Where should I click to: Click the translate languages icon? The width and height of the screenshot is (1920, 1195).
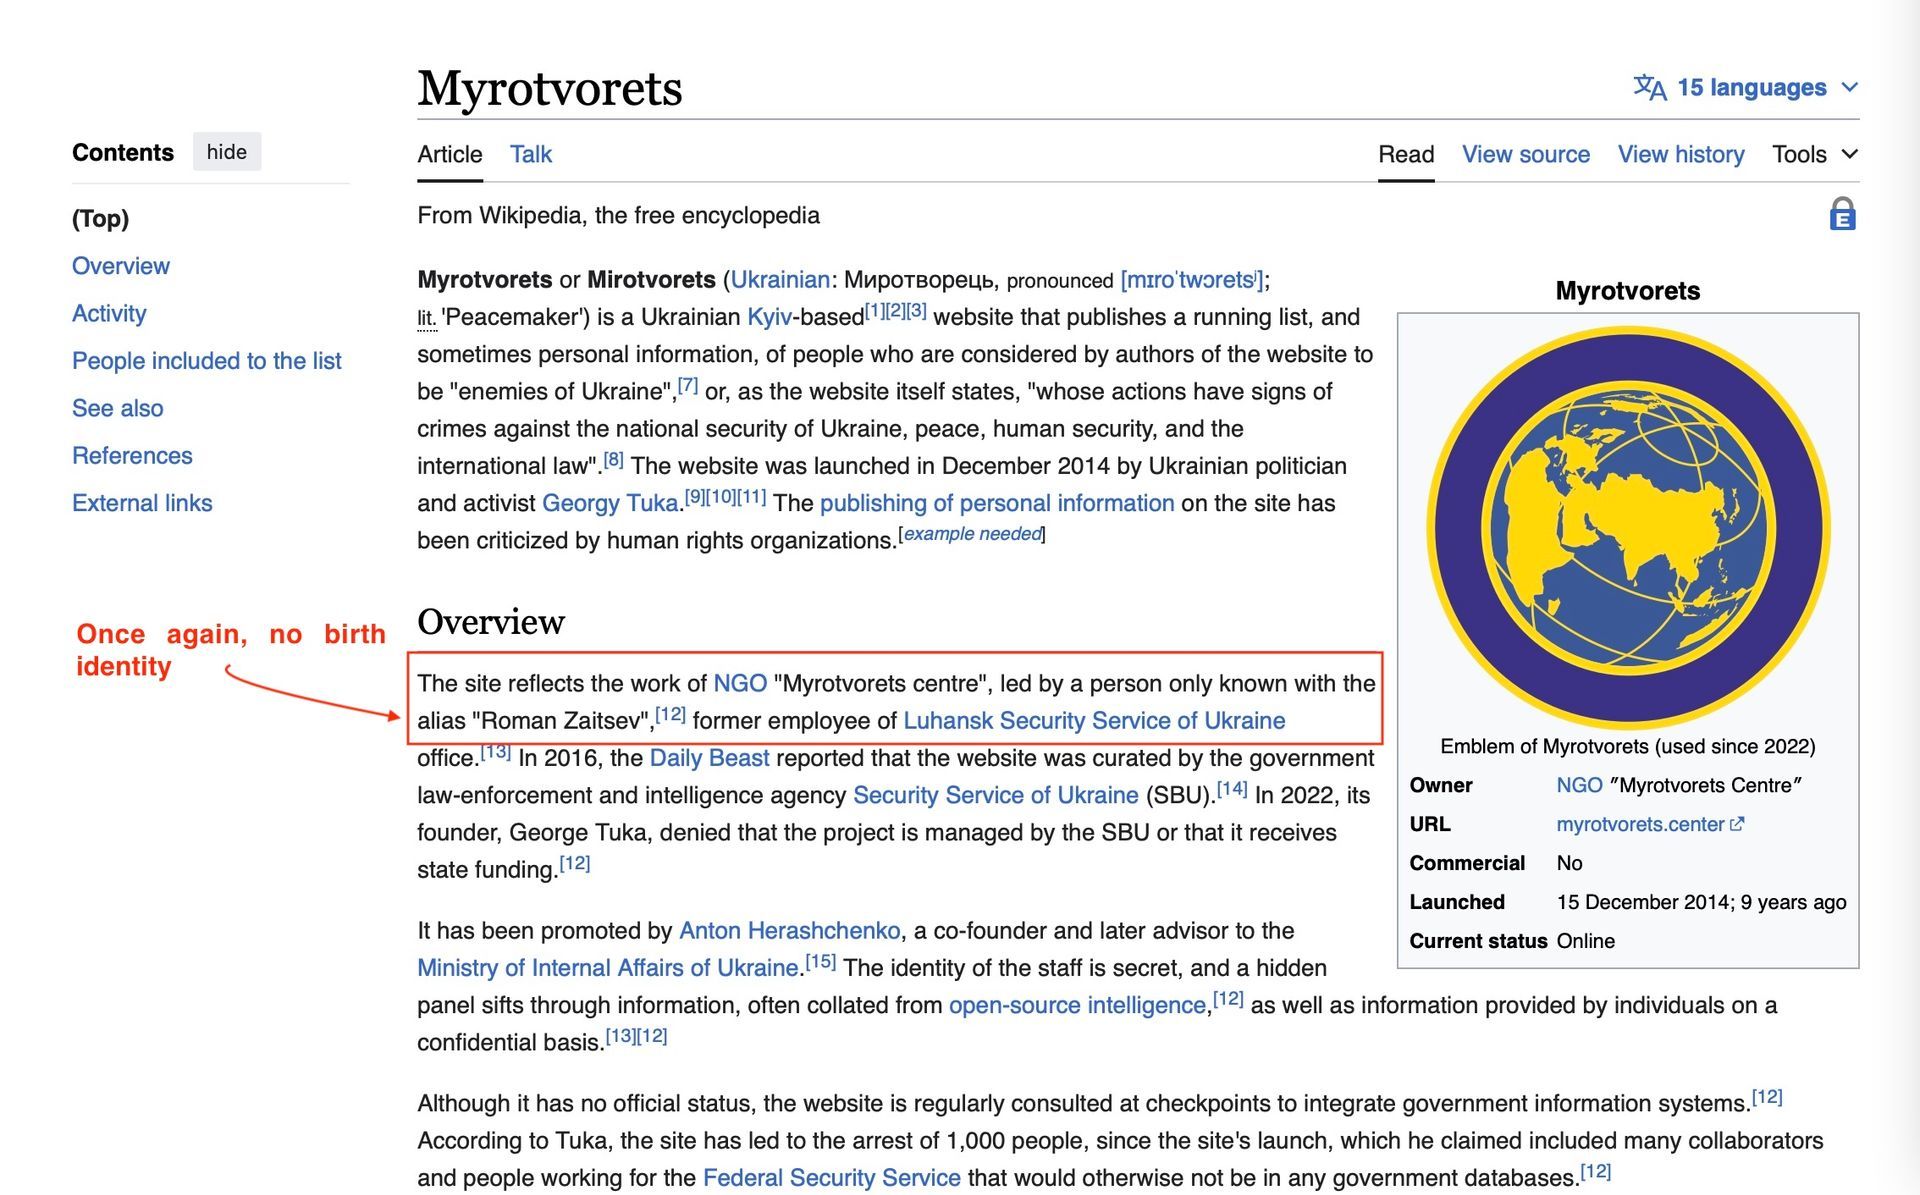[1649, 88]
